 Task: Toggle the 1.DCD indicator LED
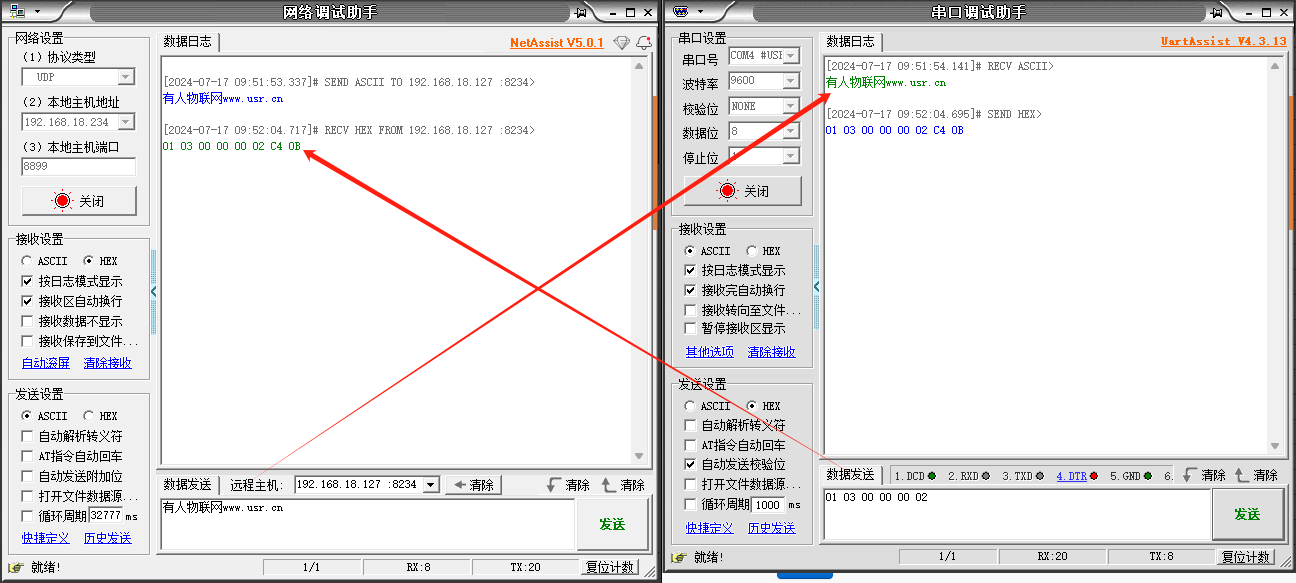pos(932,476)
